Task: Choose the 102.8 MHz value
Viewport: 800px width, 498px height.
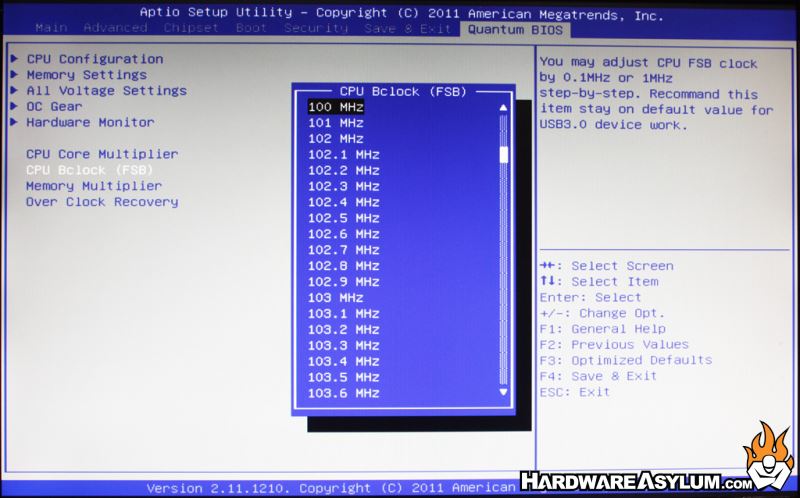Action: click(x=344, y=266)
